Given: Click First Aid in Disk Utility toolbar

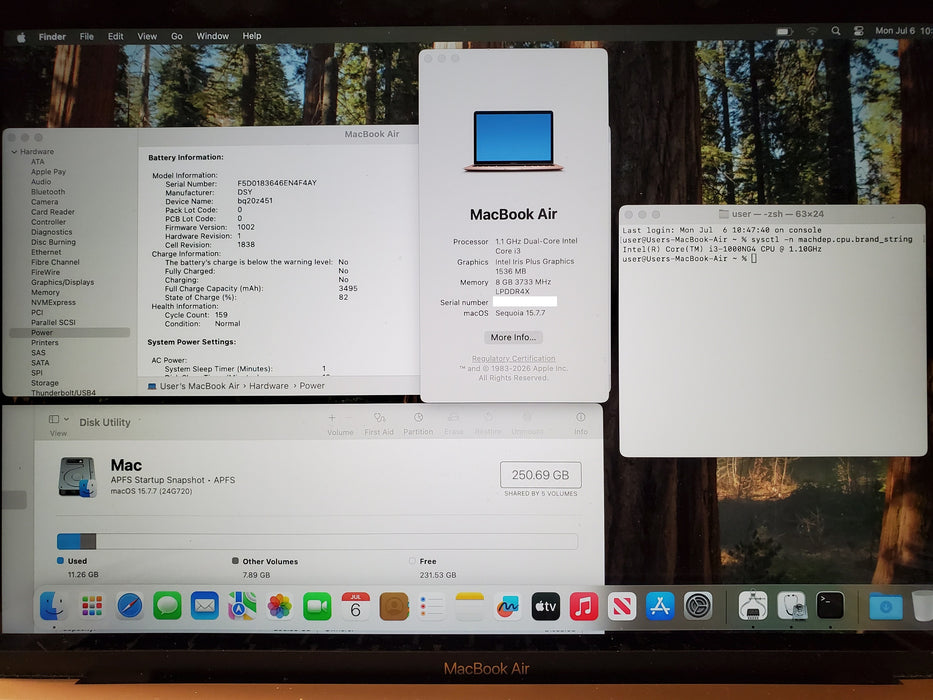Looking at the screenshot, I should click(379, 424).
